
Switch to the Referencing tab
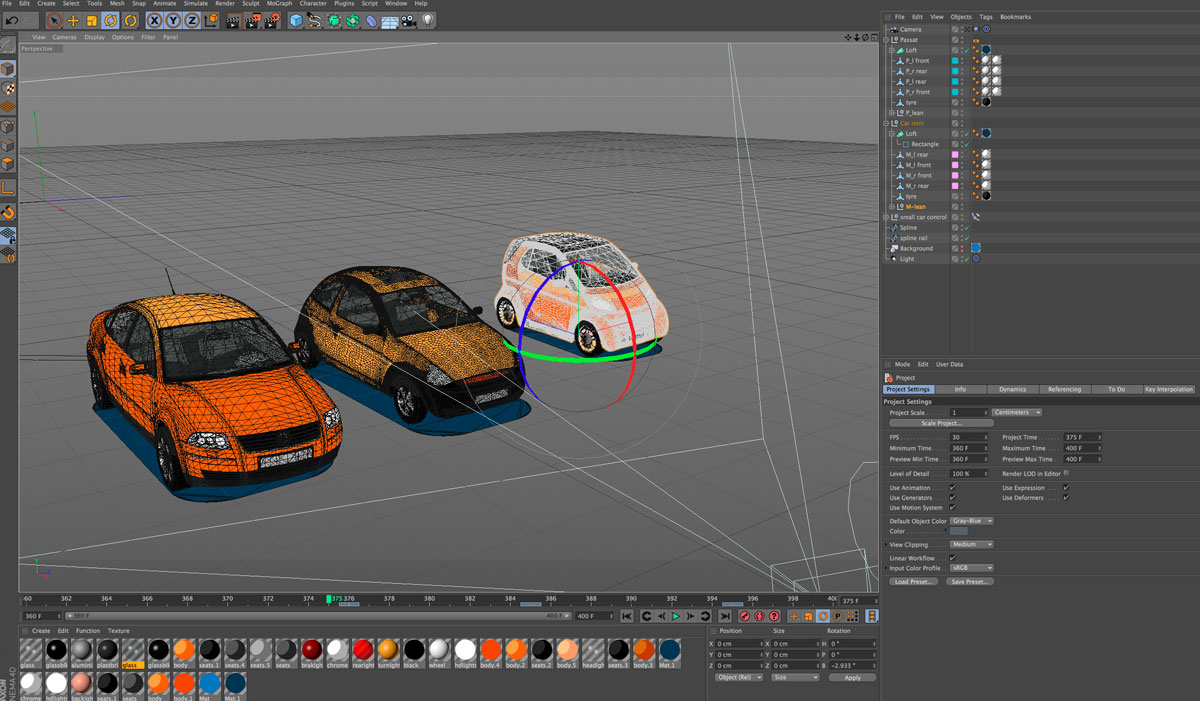(1064, 389)
